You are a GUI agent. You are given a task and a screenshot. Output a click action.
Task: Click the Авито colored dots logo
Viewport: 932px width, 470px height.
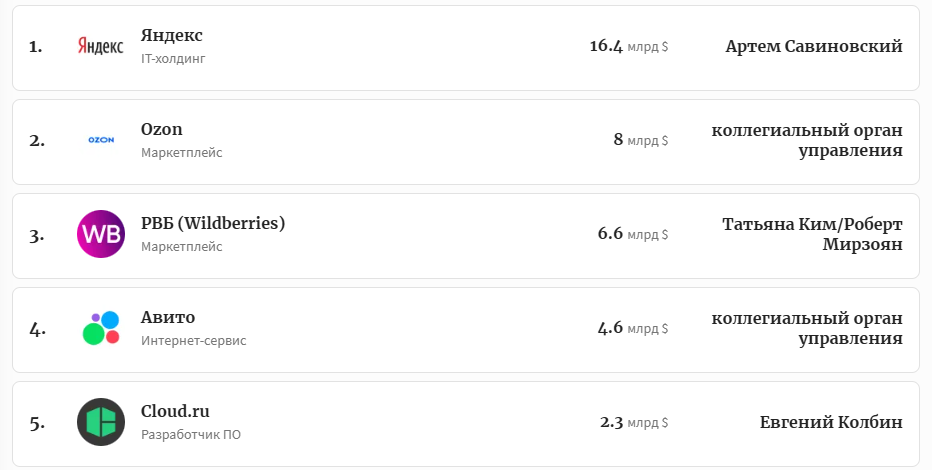coord(101,329)
